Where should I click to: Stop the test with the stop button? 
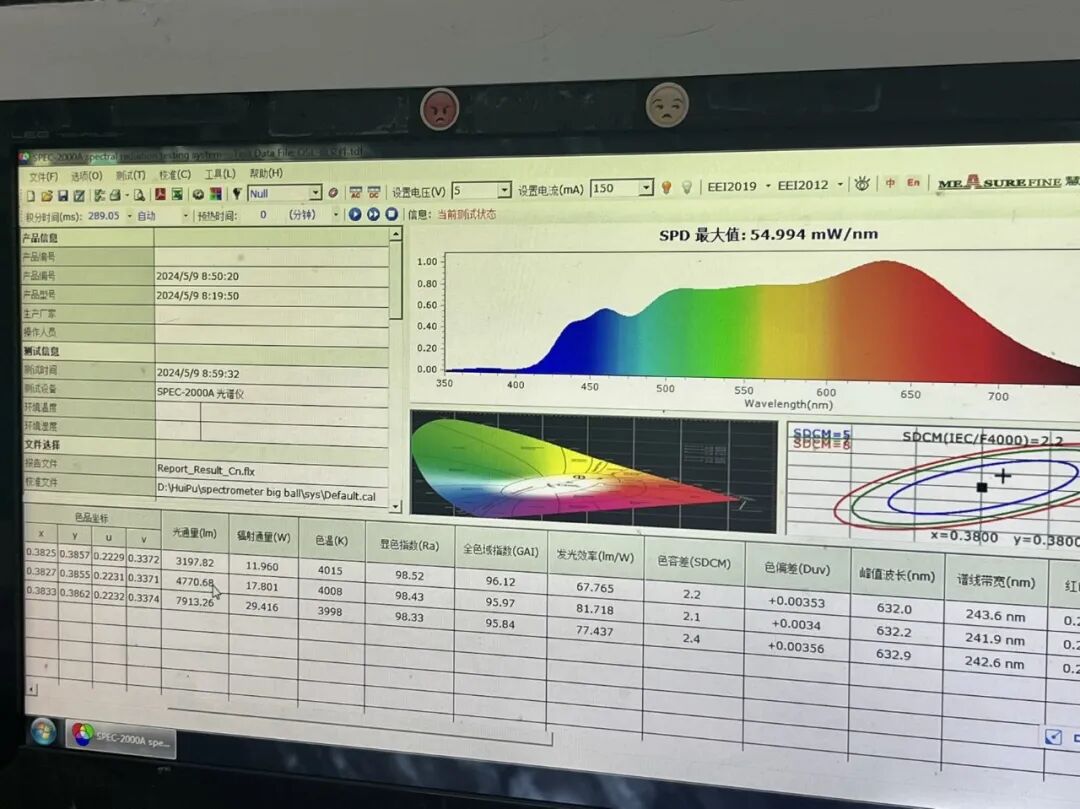pyautogui.click(x=391, y=214)
